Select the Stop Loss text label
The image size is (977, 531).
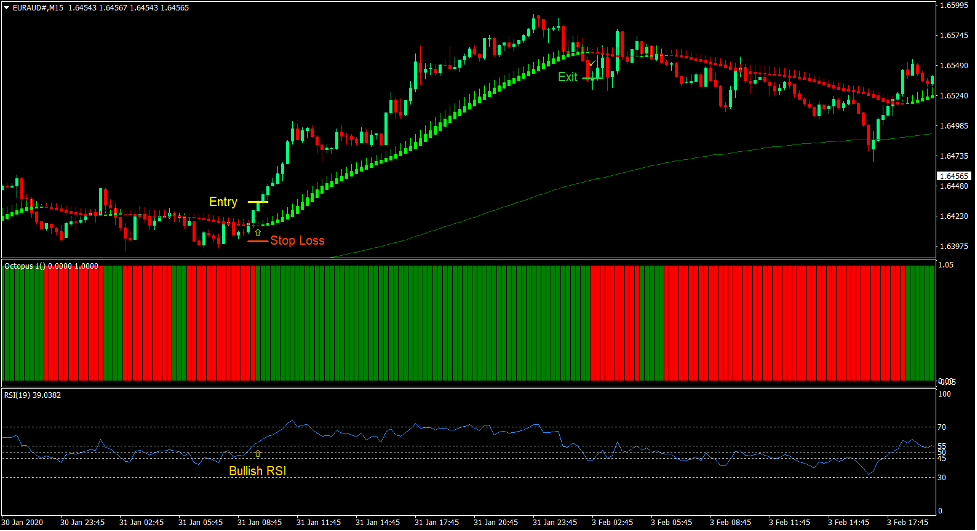297,241
